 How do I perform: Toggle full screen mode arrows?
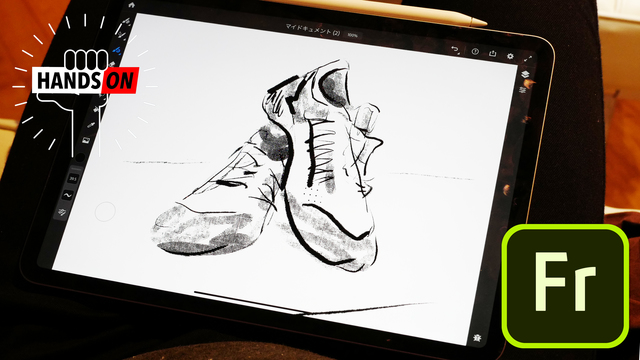528,59
